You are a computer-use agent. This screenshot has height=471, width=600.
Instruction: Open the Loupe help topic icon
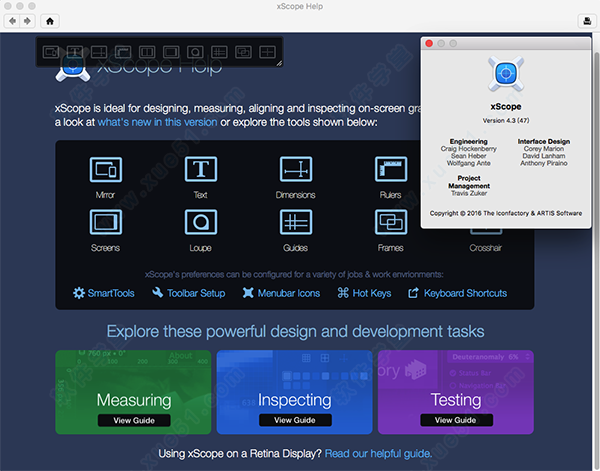point(201,222)
